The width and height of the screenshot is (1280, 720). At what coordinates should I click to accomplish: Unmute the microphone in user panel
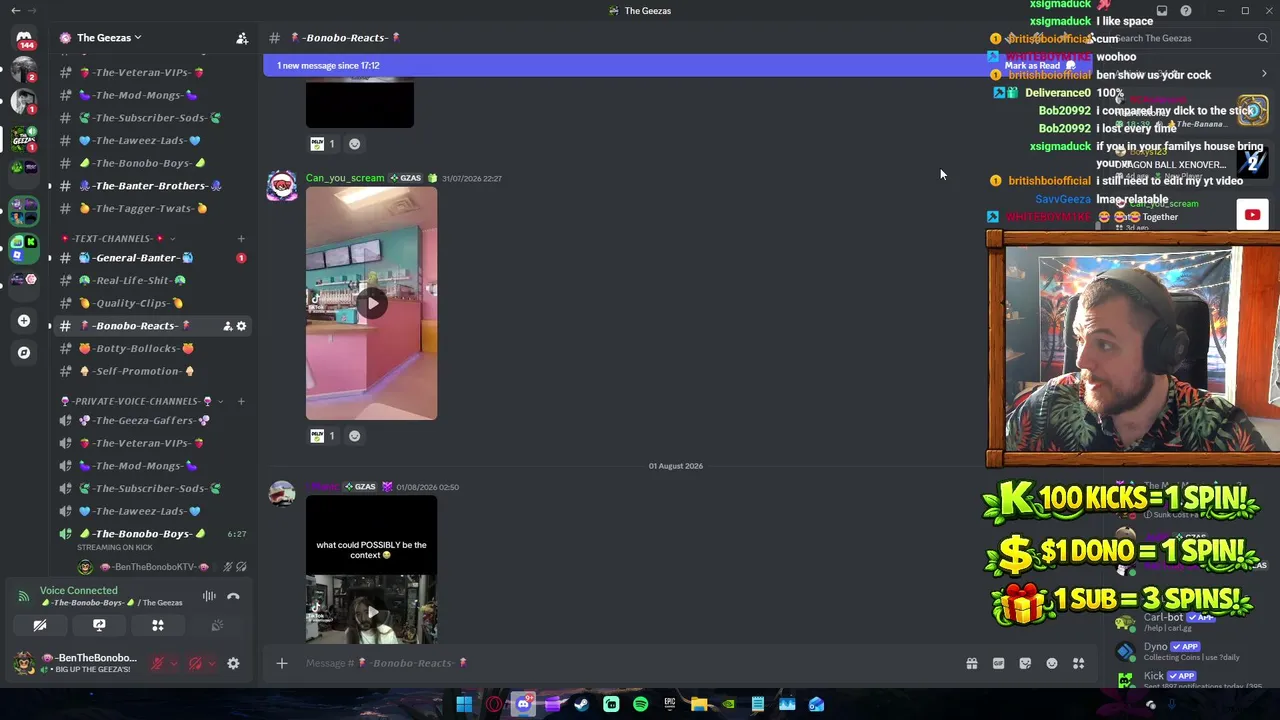pos(157,663)
